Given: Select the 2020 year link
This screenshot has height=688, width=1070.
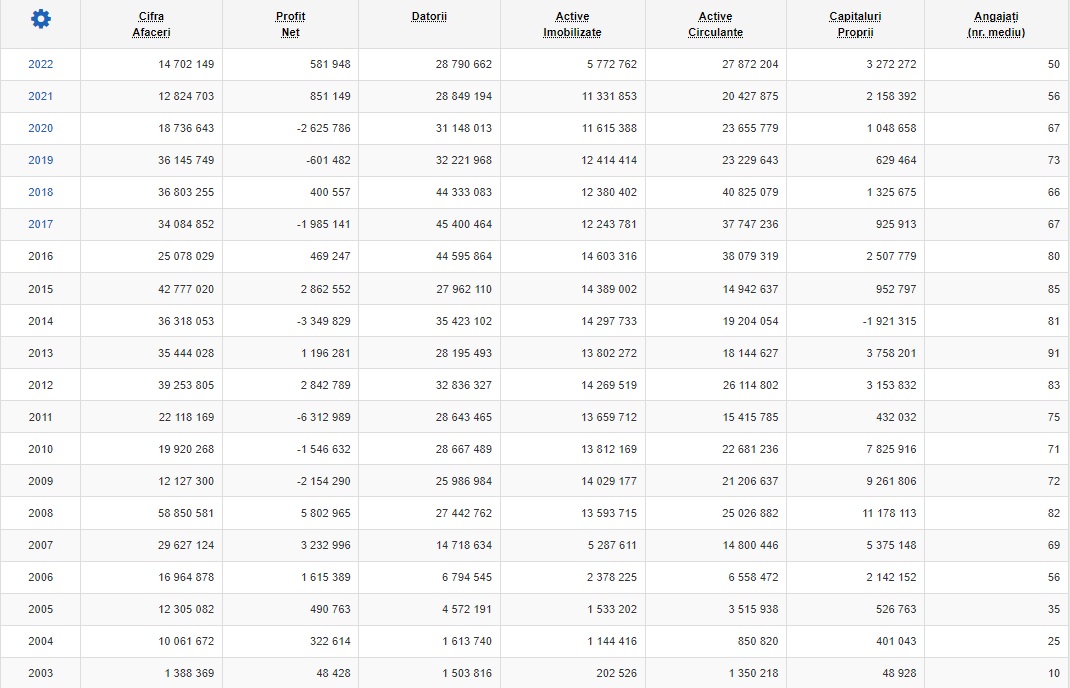Looking at the screenshot, I should [41, 128].
